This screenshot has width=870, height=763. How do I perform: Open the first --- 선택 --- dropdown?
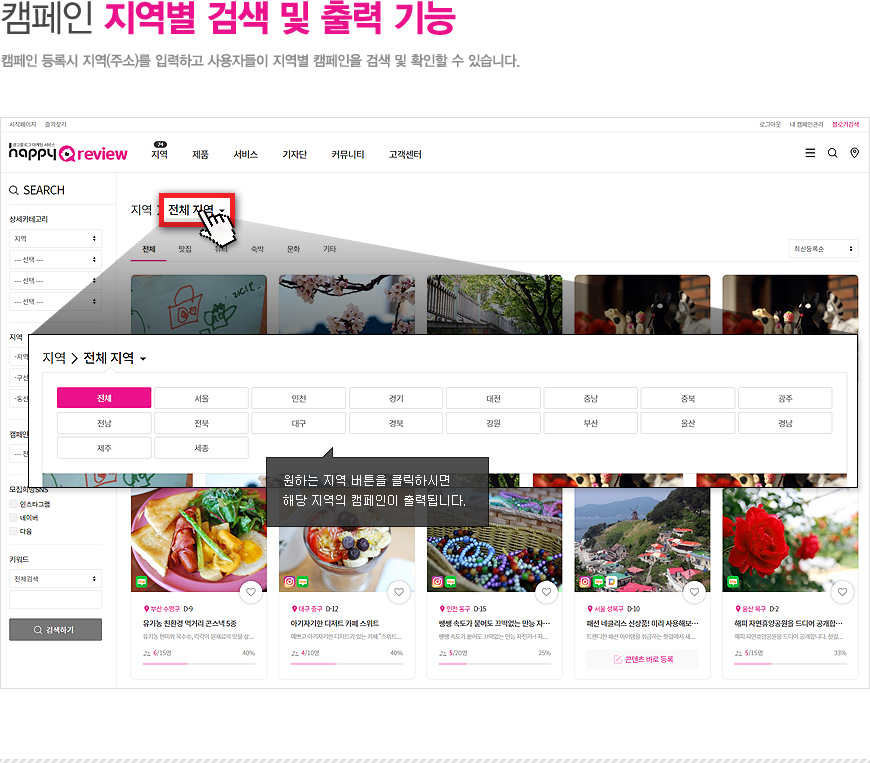(55, 260)
